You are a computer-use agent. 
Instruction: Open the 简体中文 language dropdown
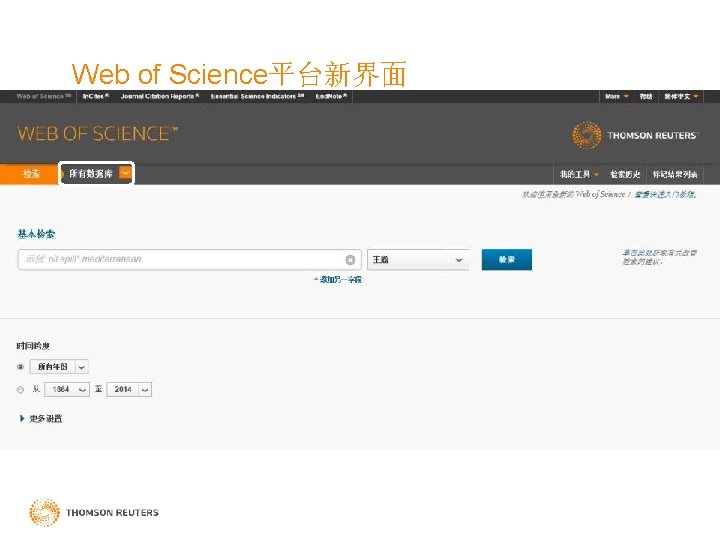(681, 96)
